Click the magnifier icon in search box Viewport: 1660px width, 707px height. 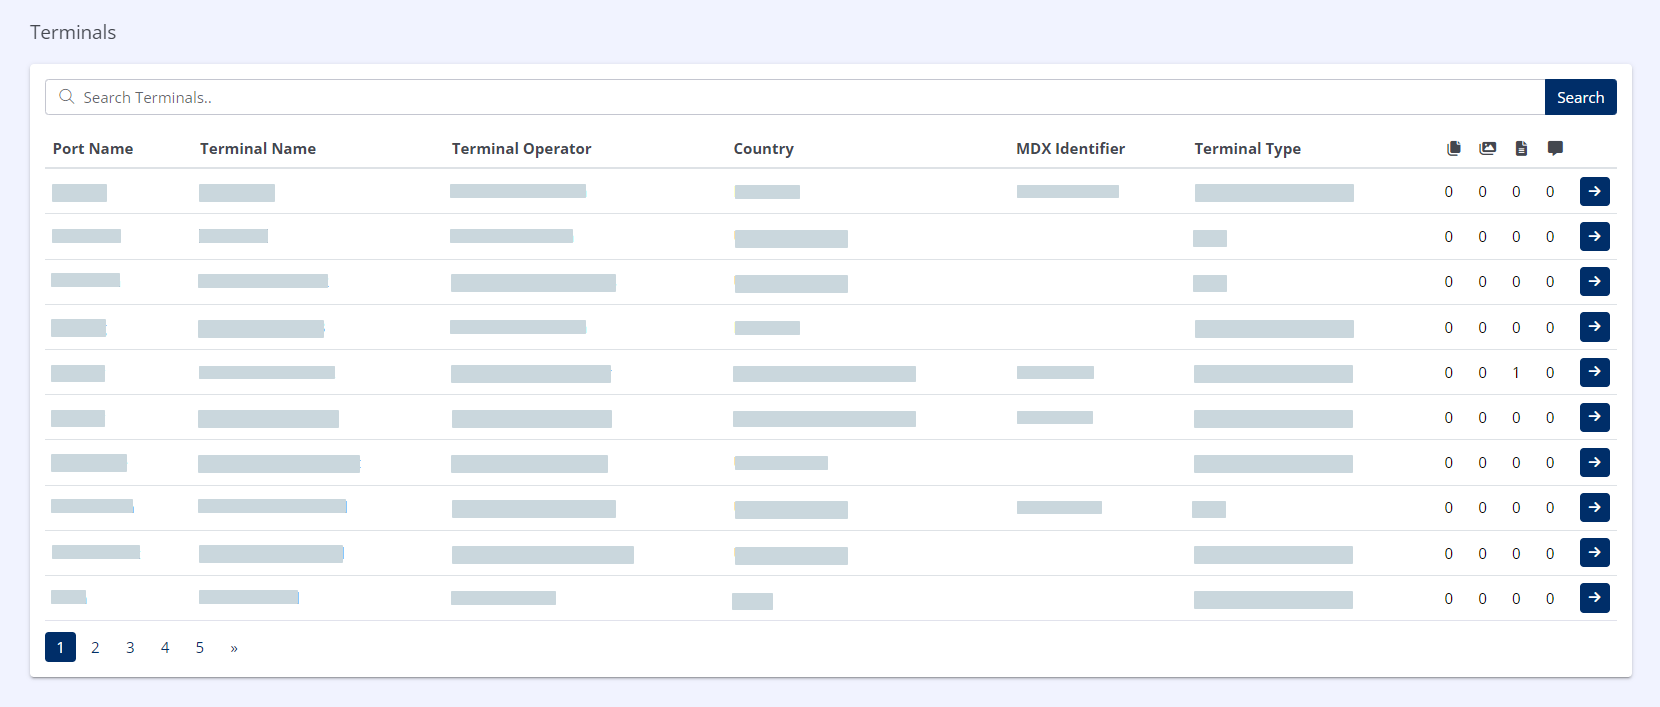67,97
